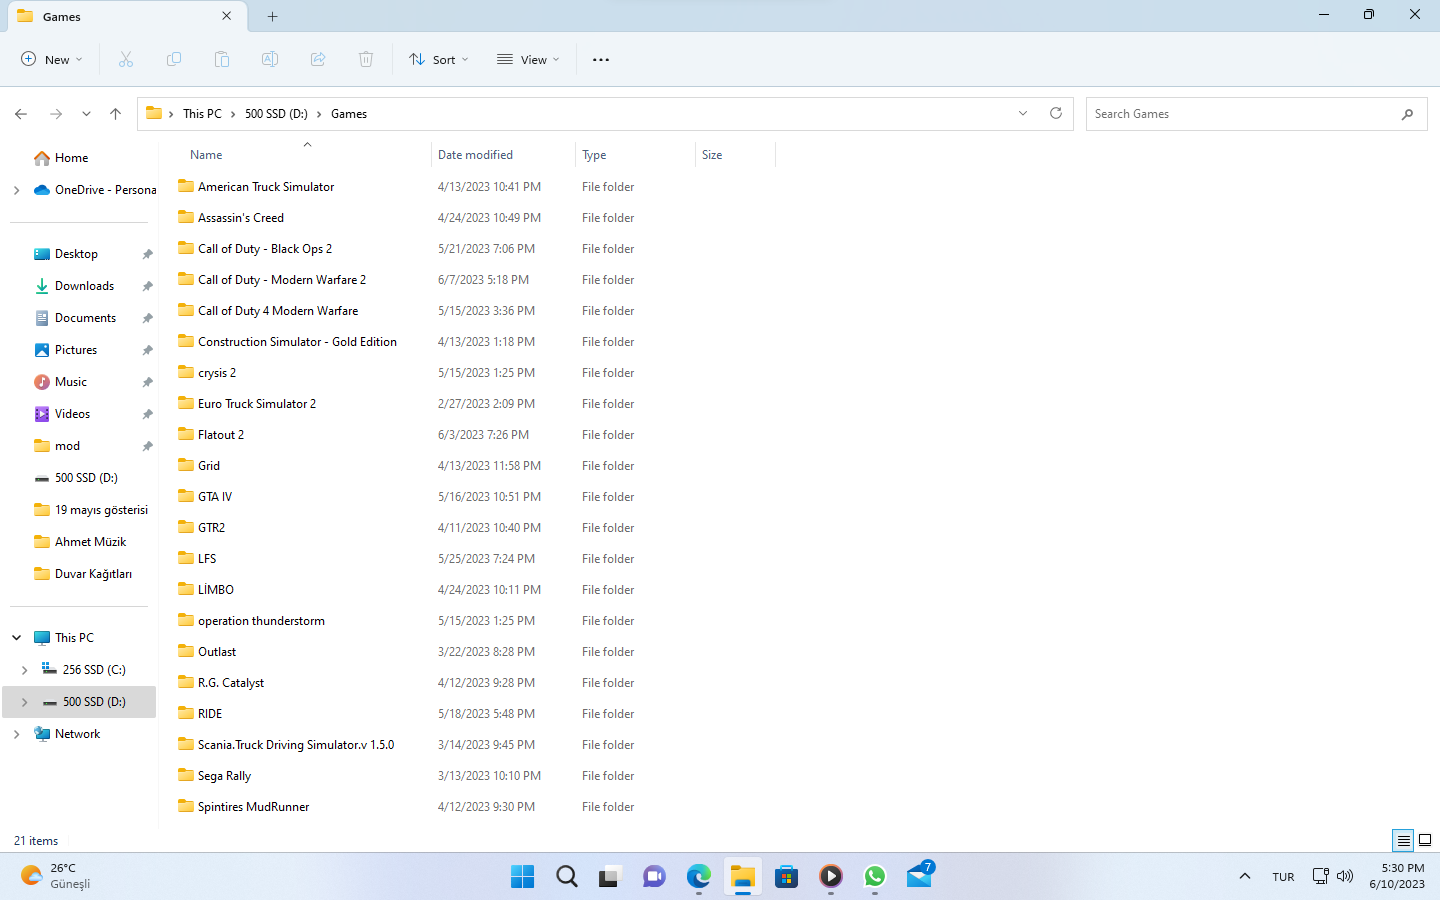Viewport: 1440px width, 900px height.
Task: Click the Cut scissors icon
Action: pos(126,60)
